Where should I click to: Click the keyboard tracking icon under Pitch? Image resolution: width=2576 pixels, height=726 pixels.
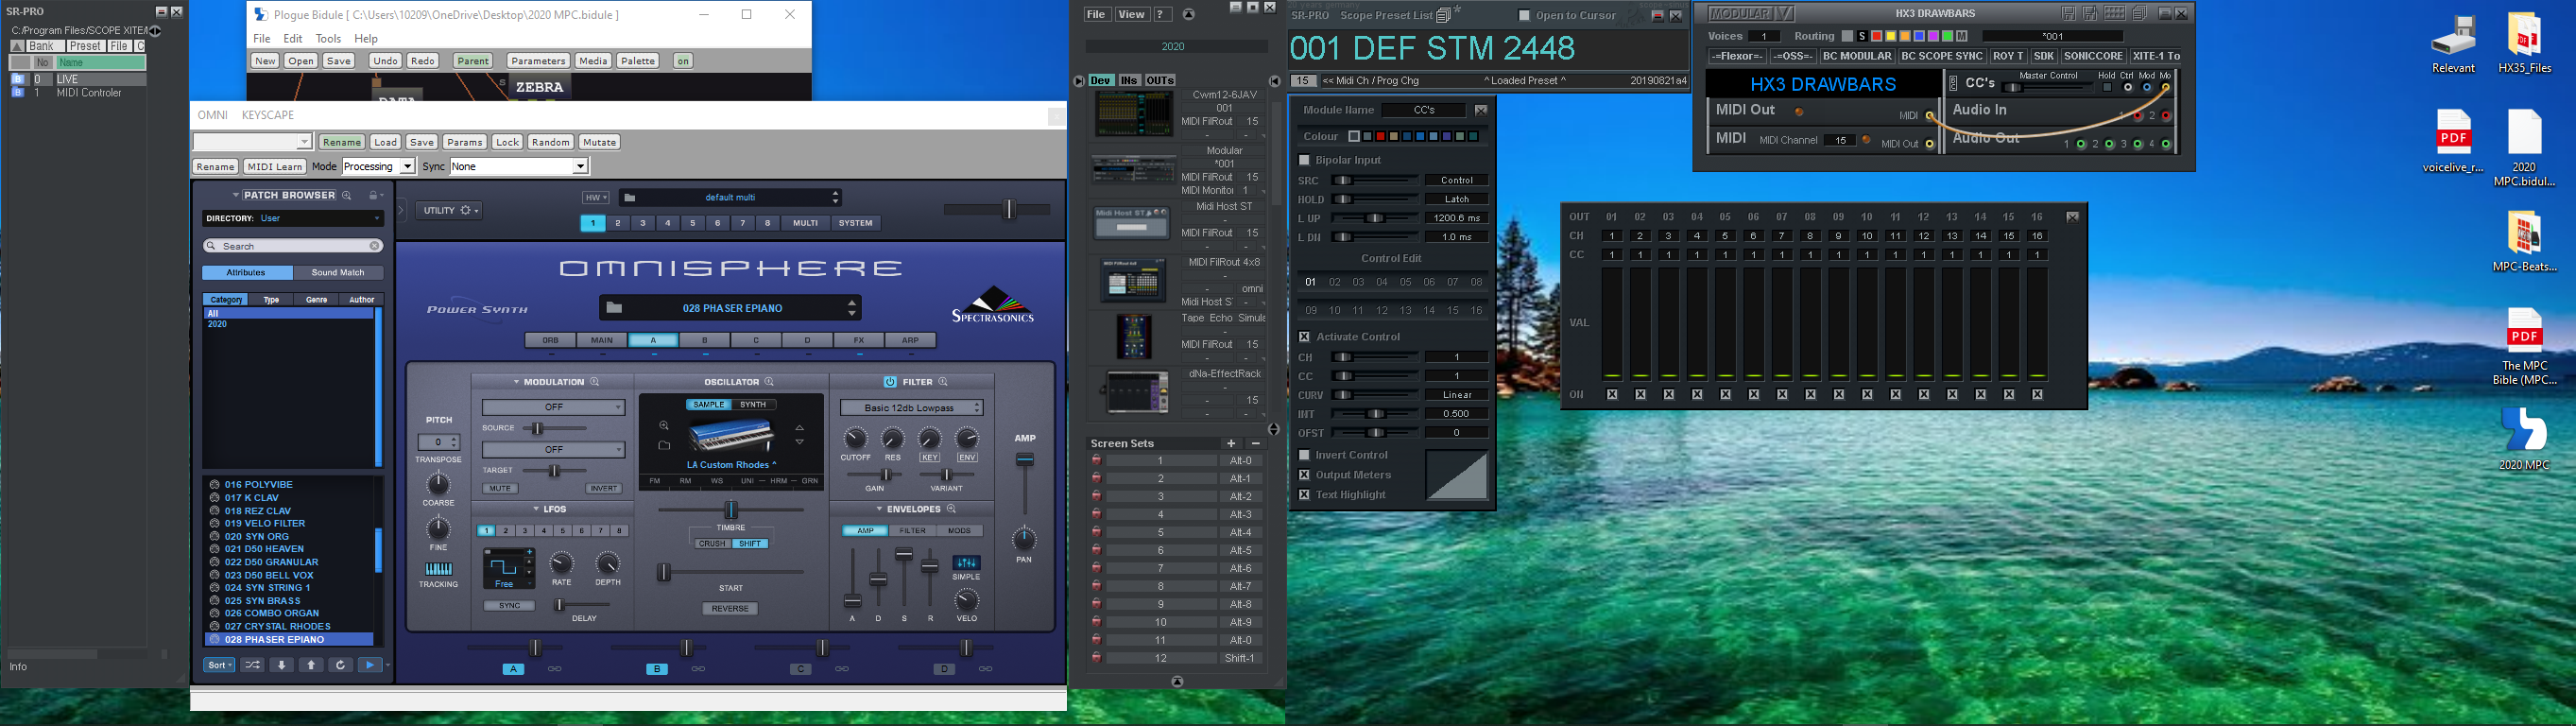point(438,569)
